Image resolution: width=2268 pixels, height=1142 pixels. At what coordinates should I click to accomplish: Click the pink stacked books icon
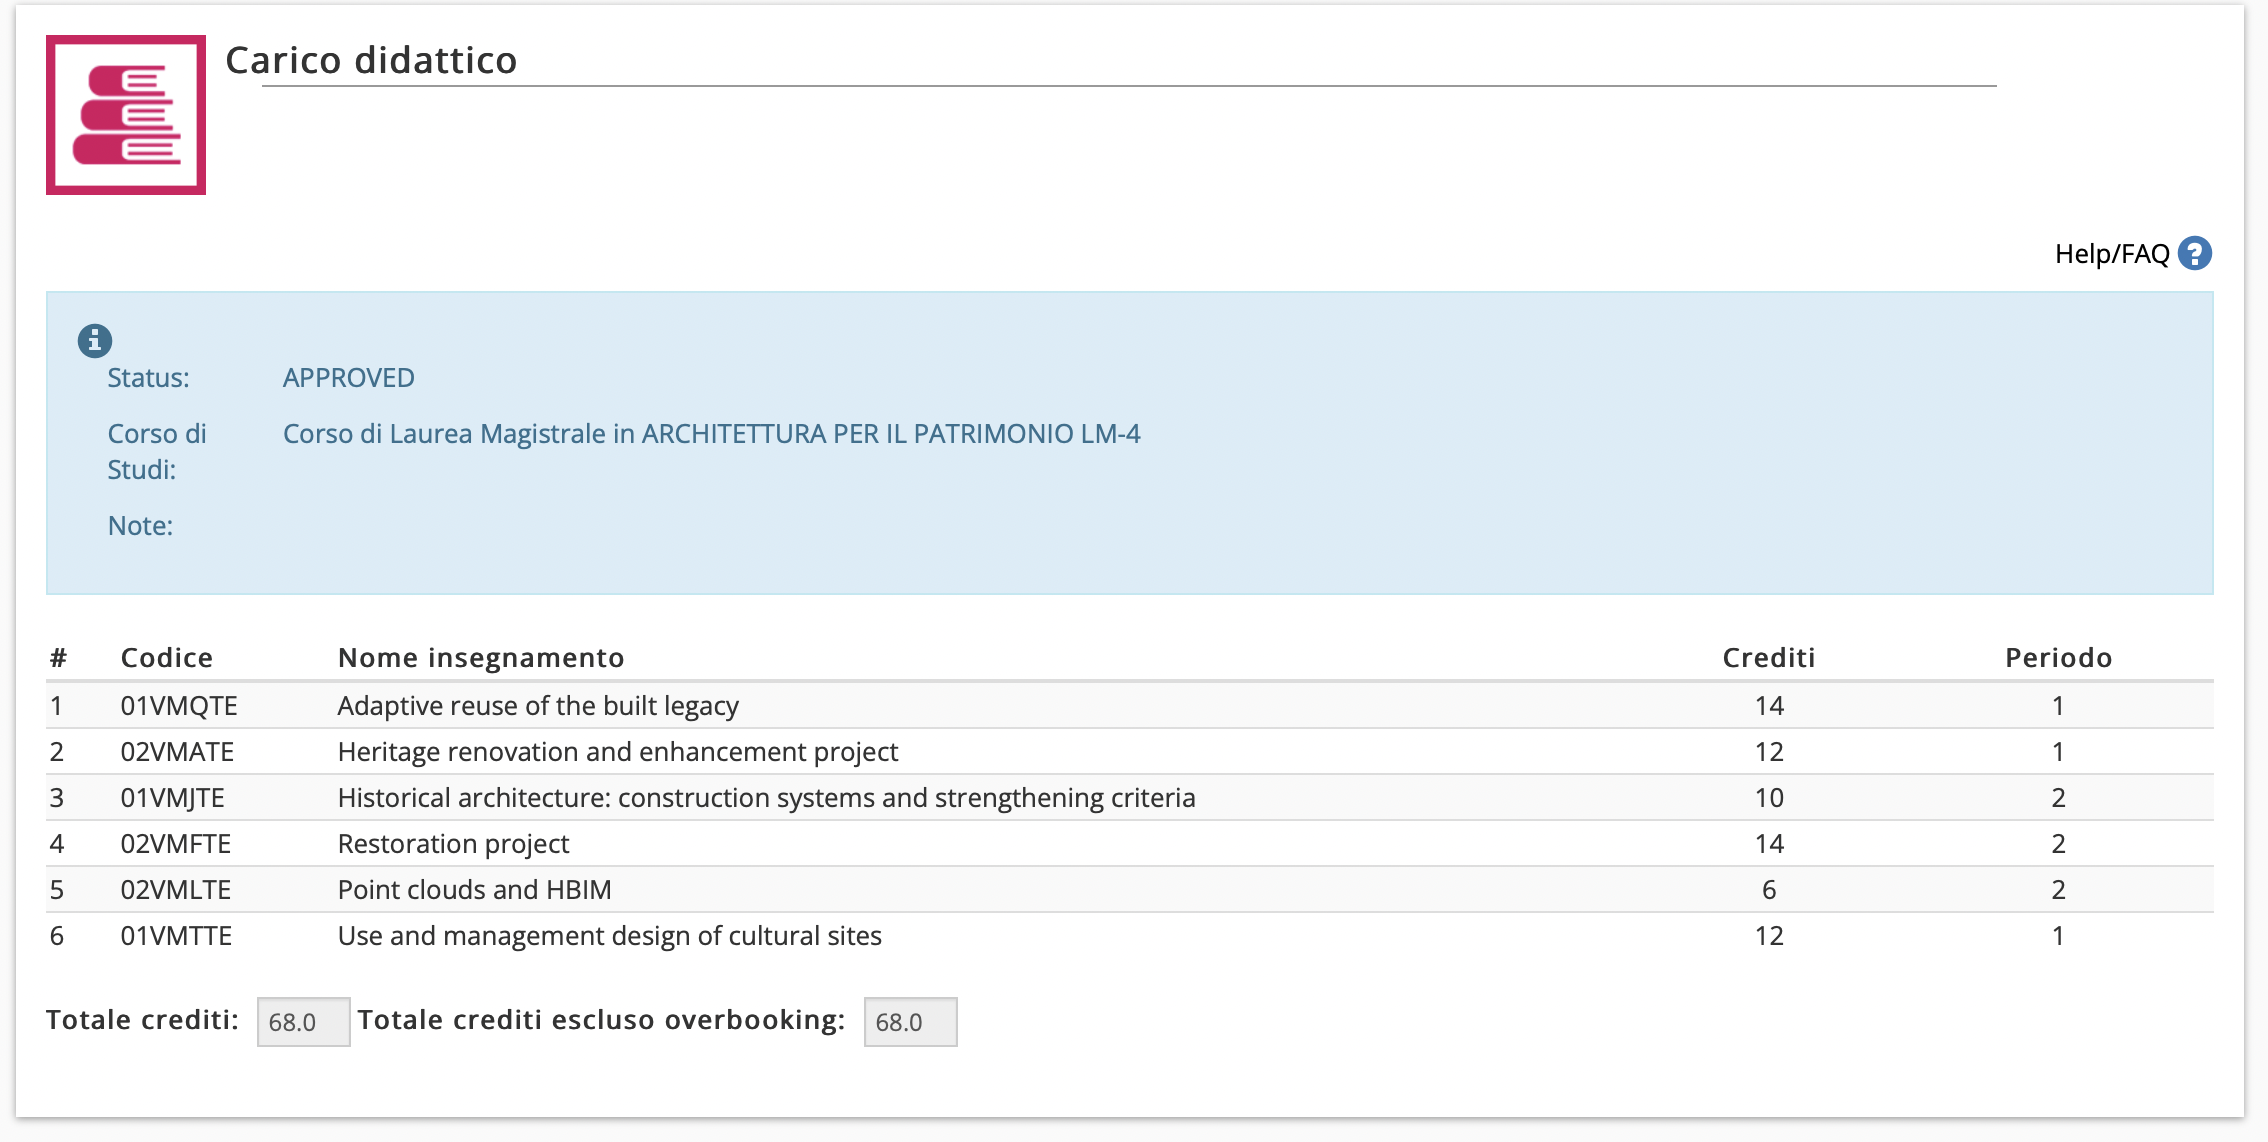pyautogui.click(x=126, y=115)
